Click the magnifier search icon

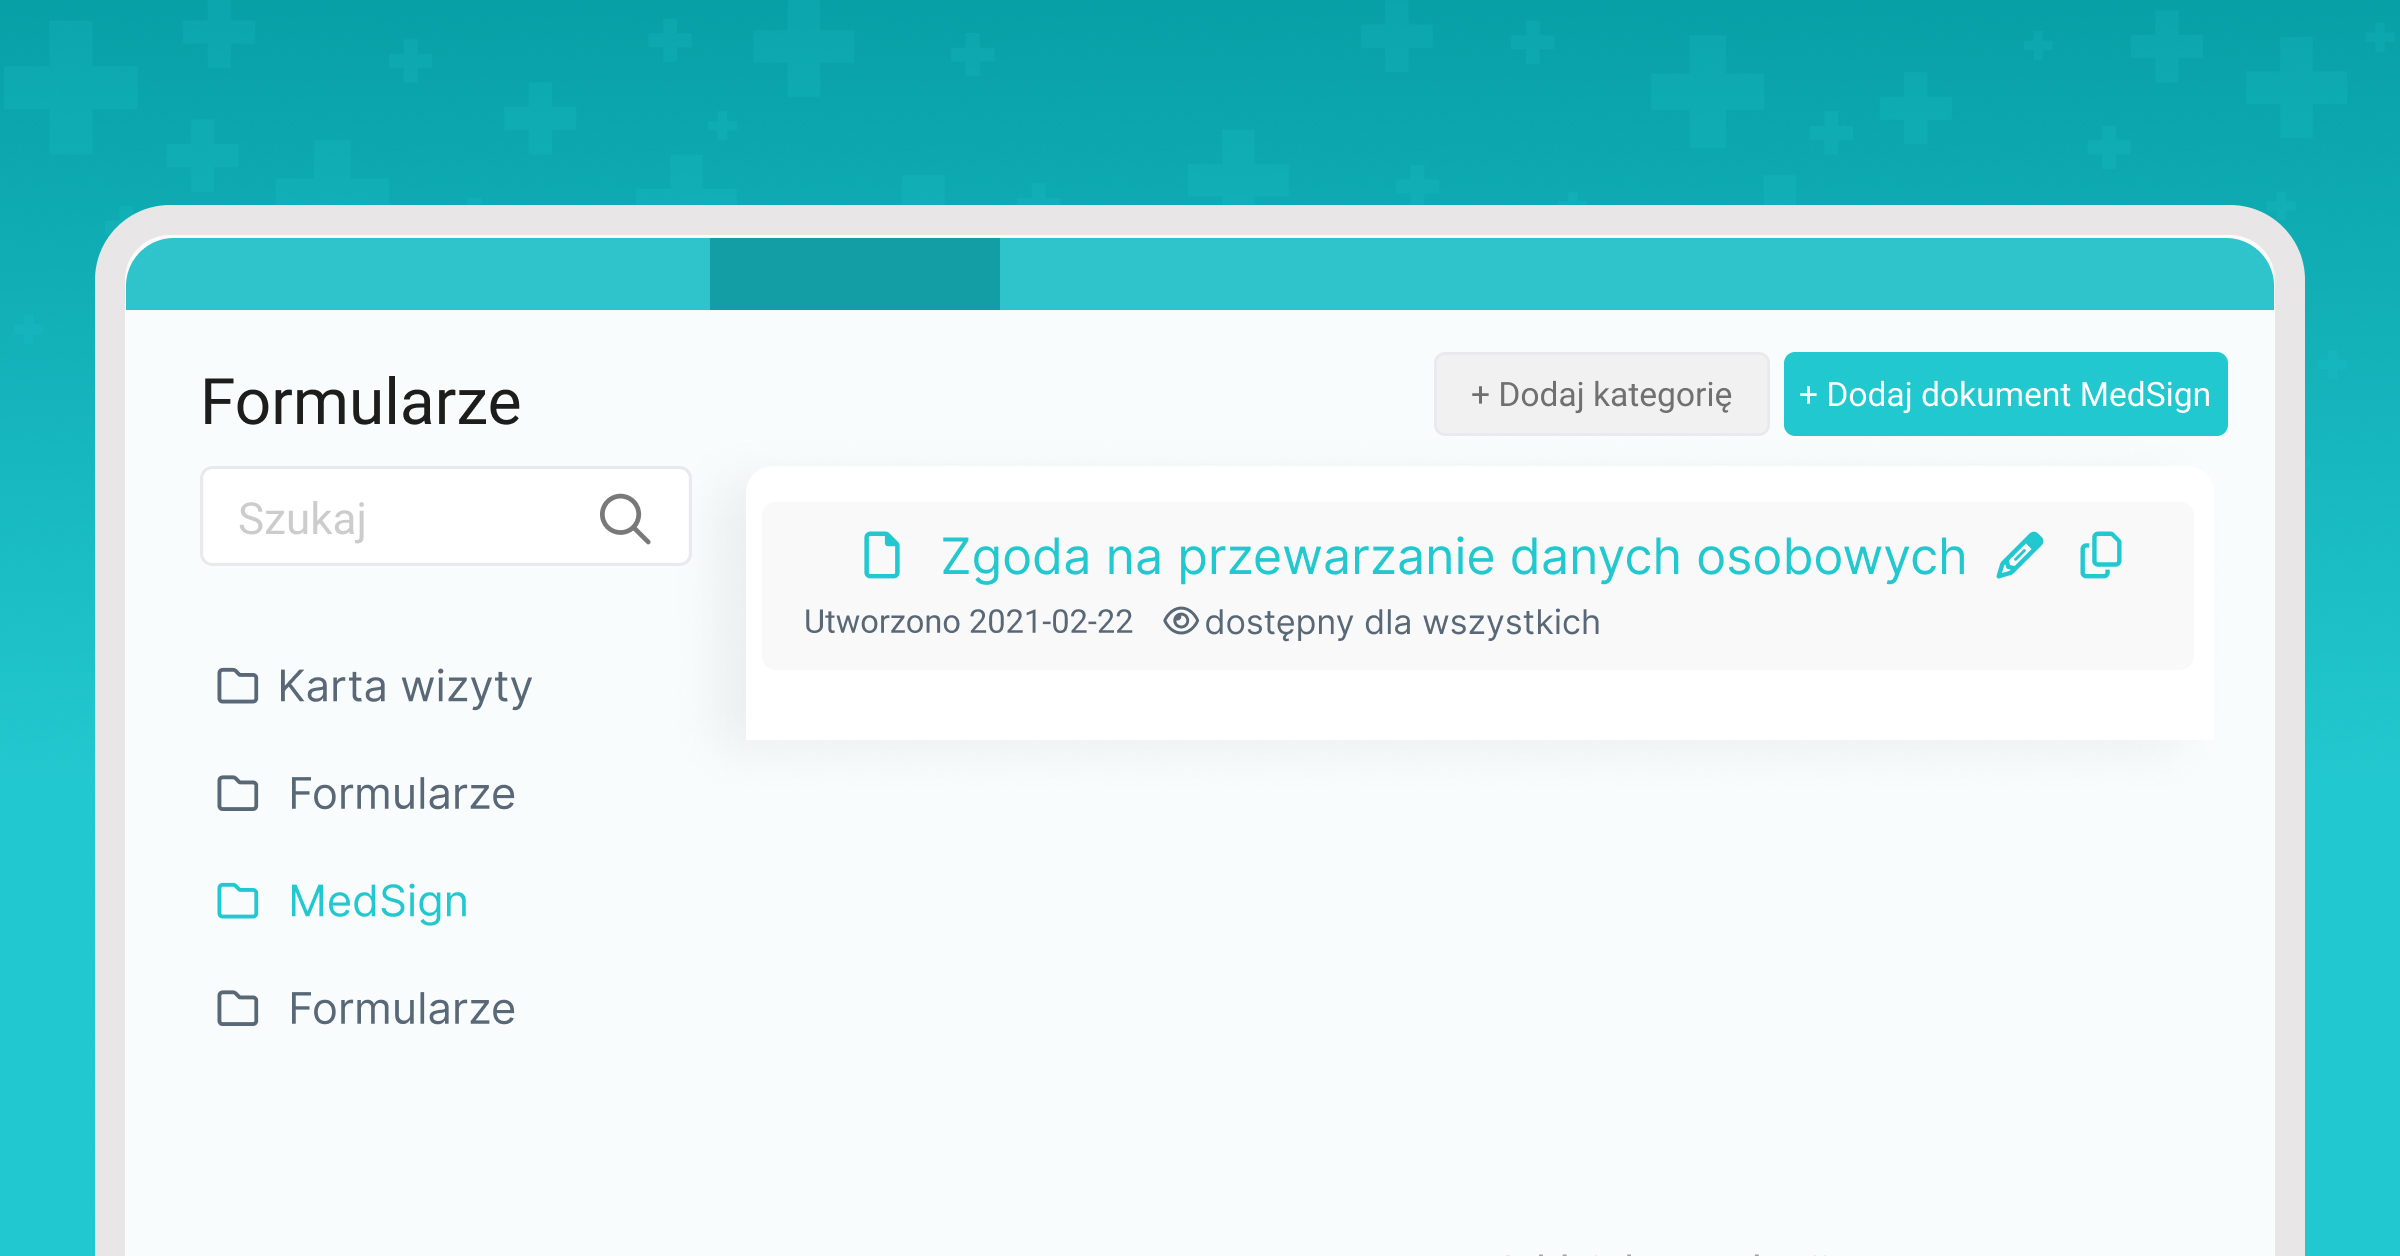[x=625, y=518]
